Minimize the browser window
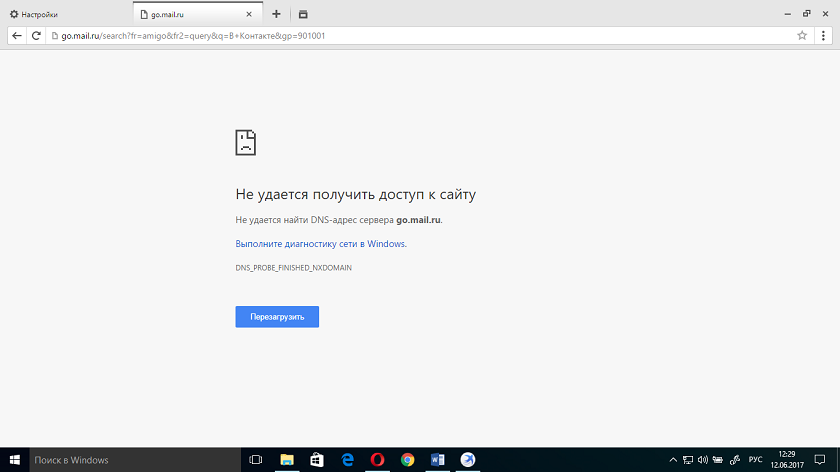 (x=788, y=14)
